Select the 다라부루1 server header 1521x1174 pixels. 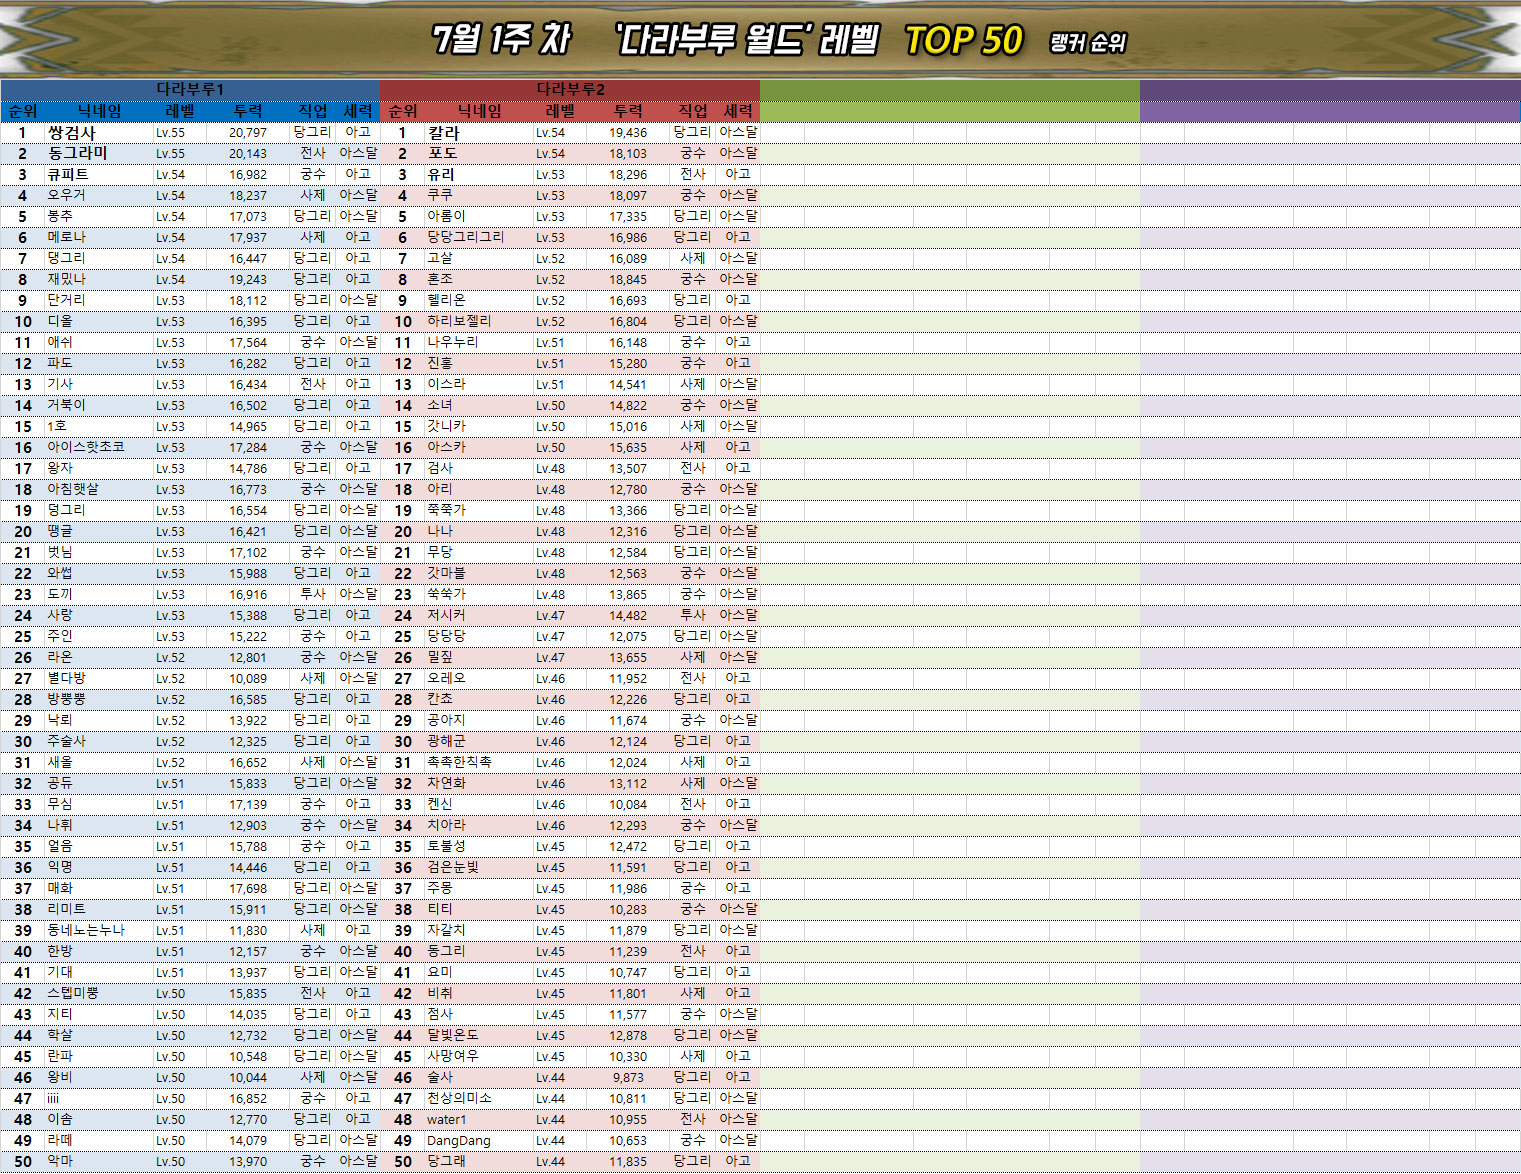click(190, 89)
